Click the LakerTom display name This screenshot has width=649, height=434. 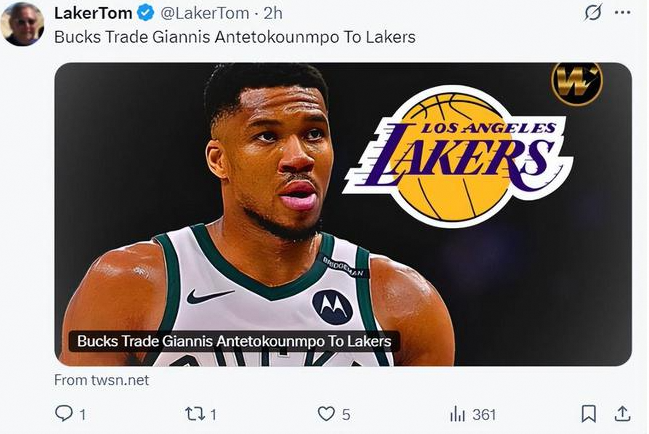tap(92, 14)
